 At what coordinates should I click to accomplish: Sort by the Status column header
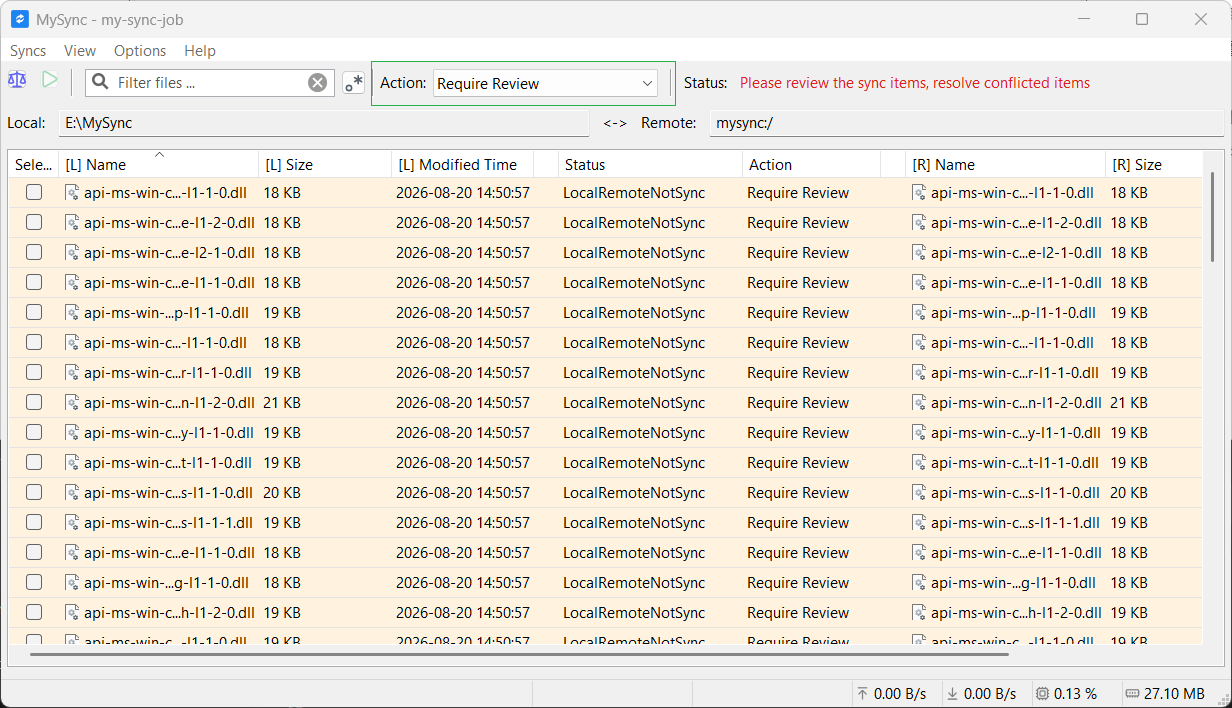[650, 165]
